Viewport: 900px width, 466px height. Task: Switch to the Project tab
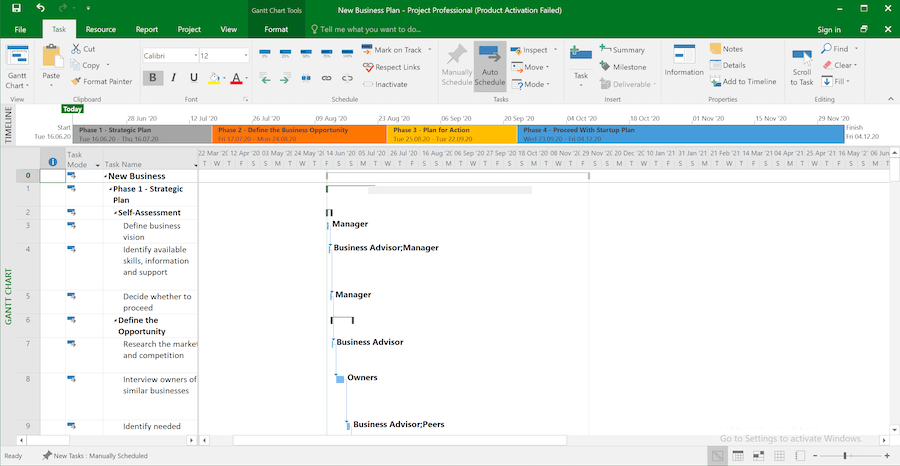tap(189, 29)
